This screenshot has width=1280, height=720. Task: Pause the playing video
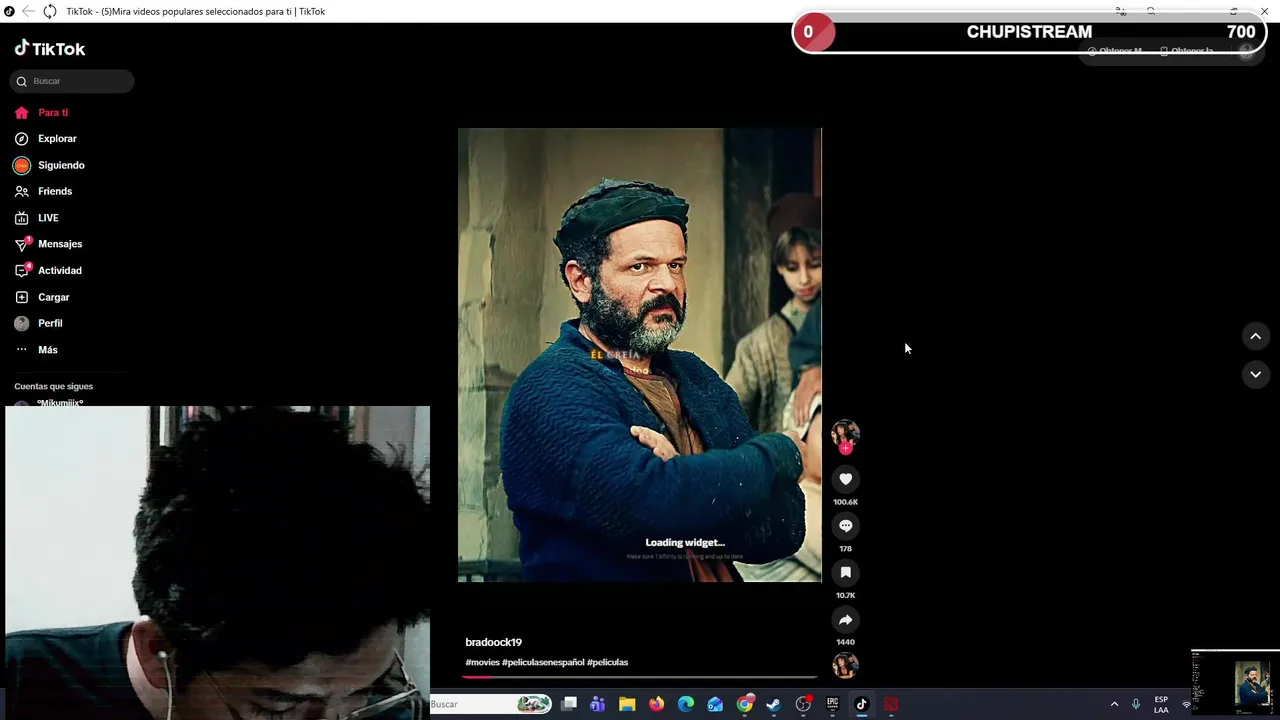639,355
